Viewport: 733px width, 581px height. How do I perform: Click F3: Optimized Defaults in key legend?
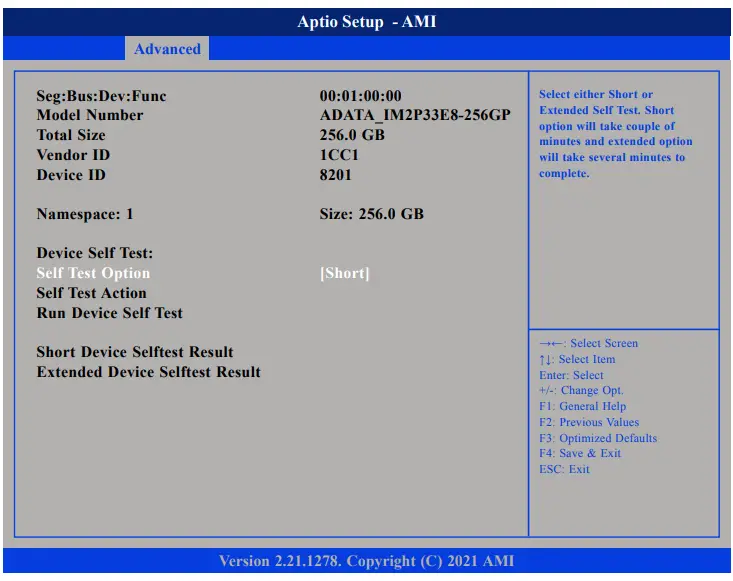pos(598,438)
